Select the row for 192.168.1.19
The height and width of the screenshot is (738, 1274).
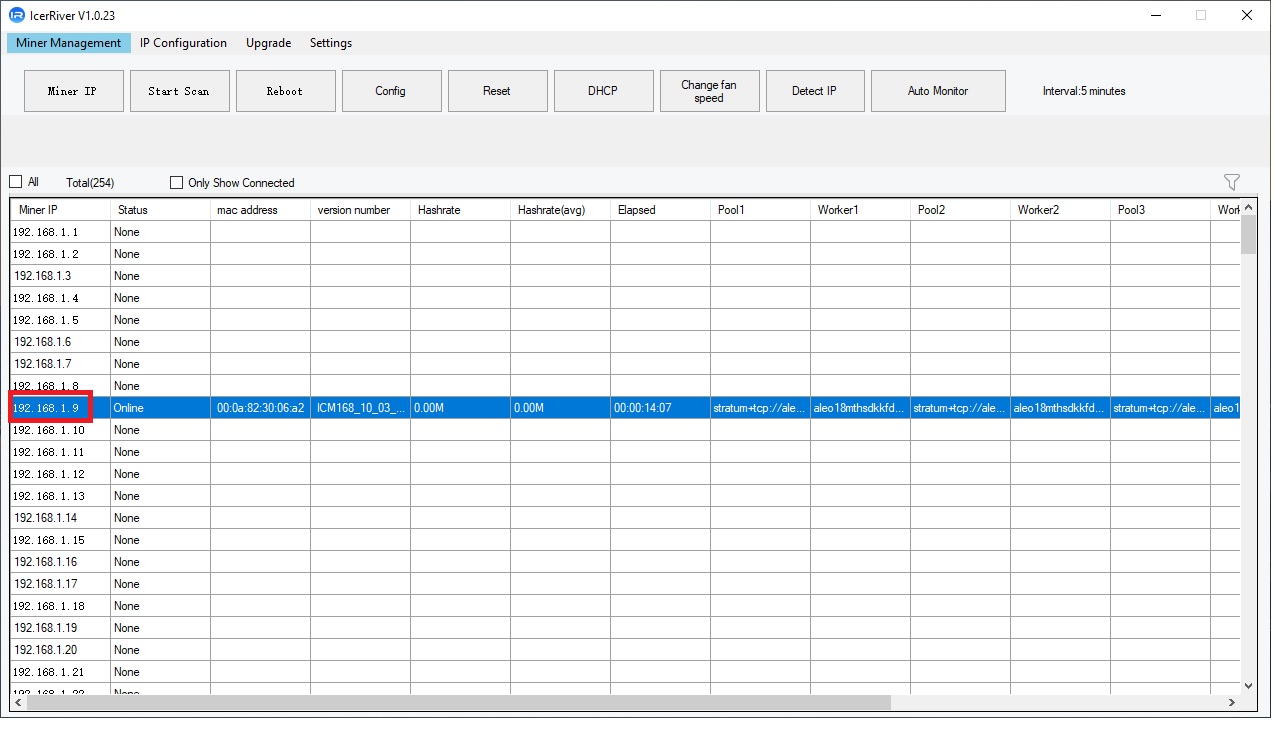[626, 628]
